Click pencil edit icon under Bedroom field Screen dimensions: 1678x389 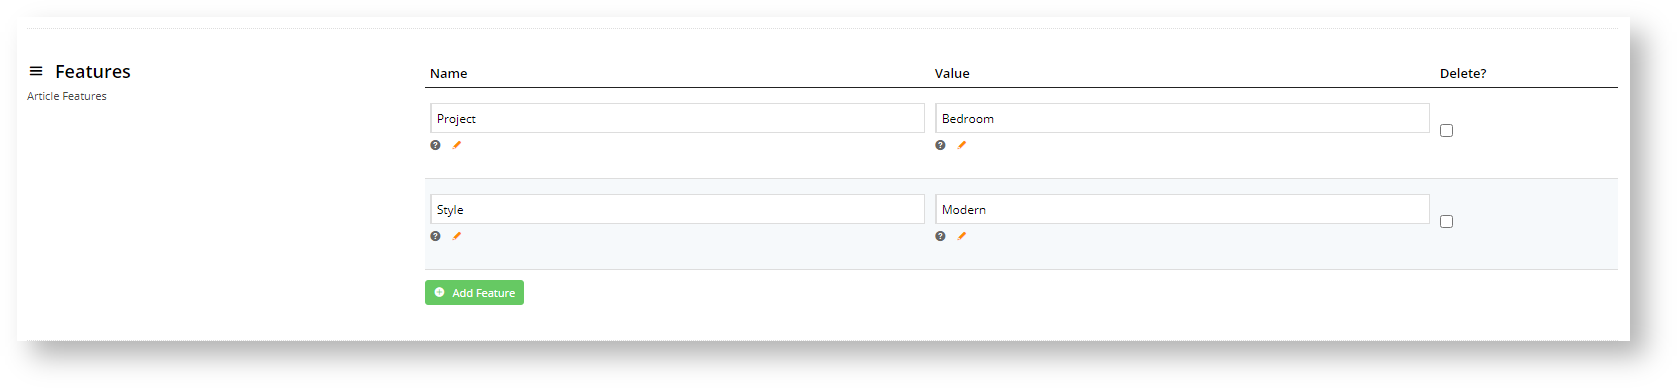coord(962,145)
